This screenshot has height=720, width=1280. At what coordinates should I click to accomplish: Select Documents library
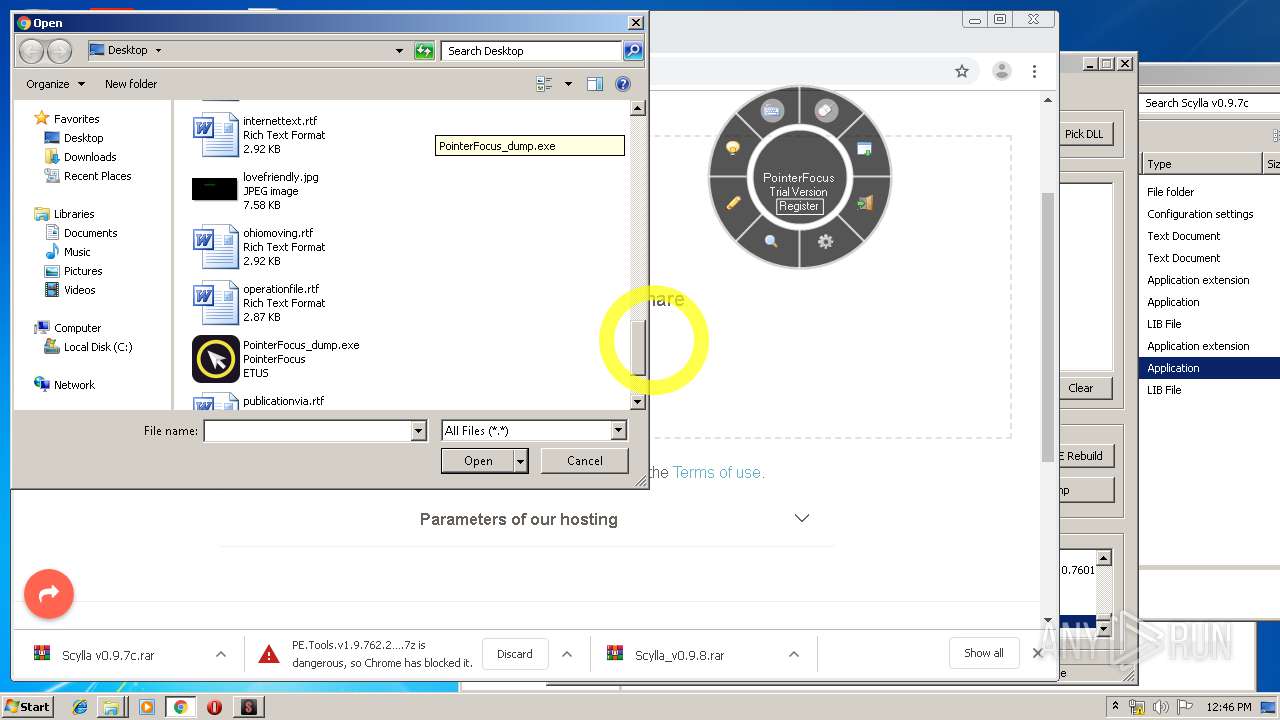click(91, 233)
